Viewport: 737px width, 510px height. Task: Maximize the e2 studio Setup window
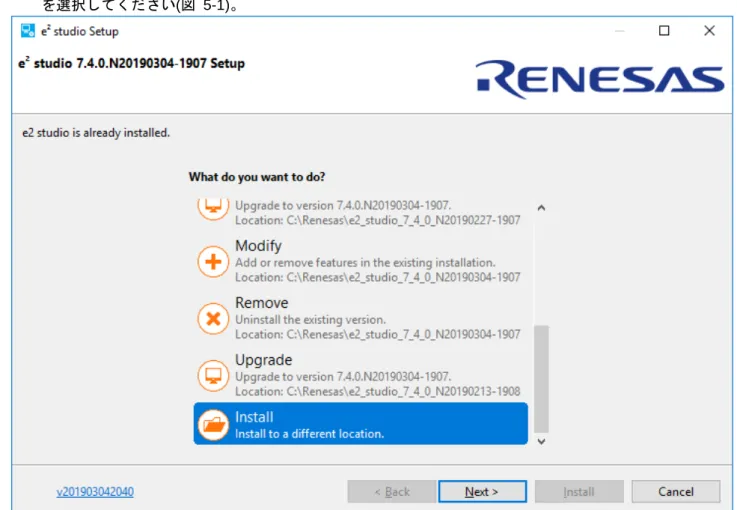pos(664,31)
